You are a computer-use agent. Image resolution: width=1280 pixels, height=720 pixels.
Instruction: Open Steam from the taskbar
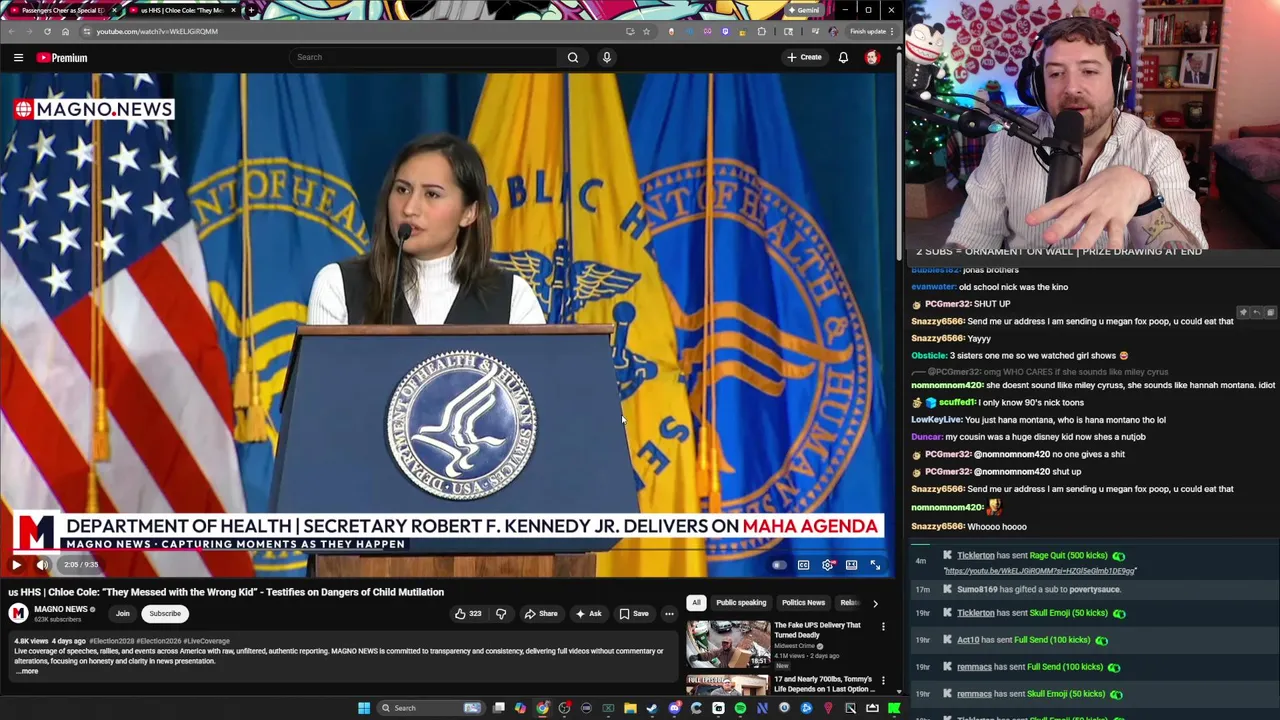point(652,708)
